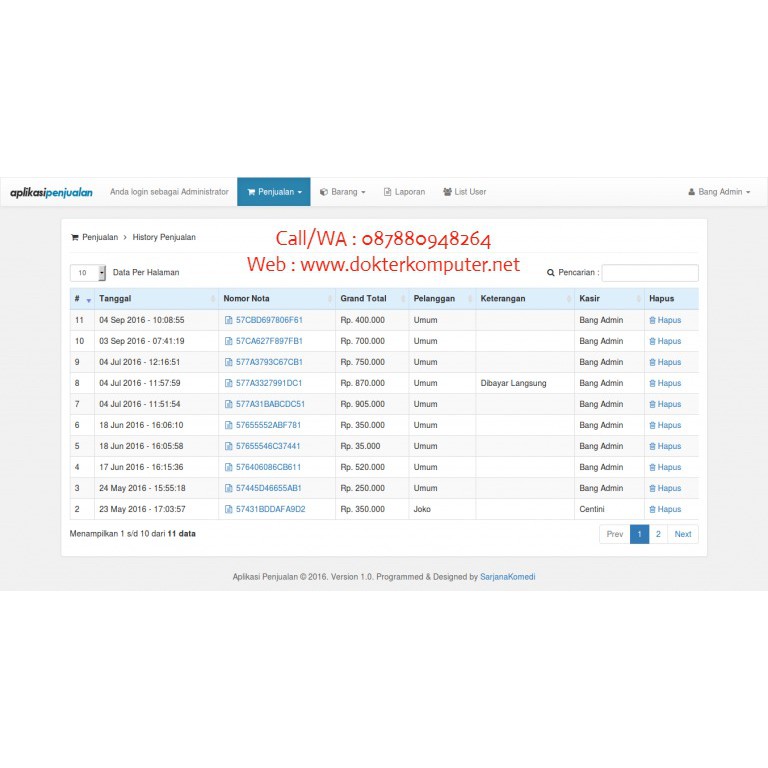This screenshot has width=768, height=768.
Task: Focus the Pencarian search field
Action: 650,273
